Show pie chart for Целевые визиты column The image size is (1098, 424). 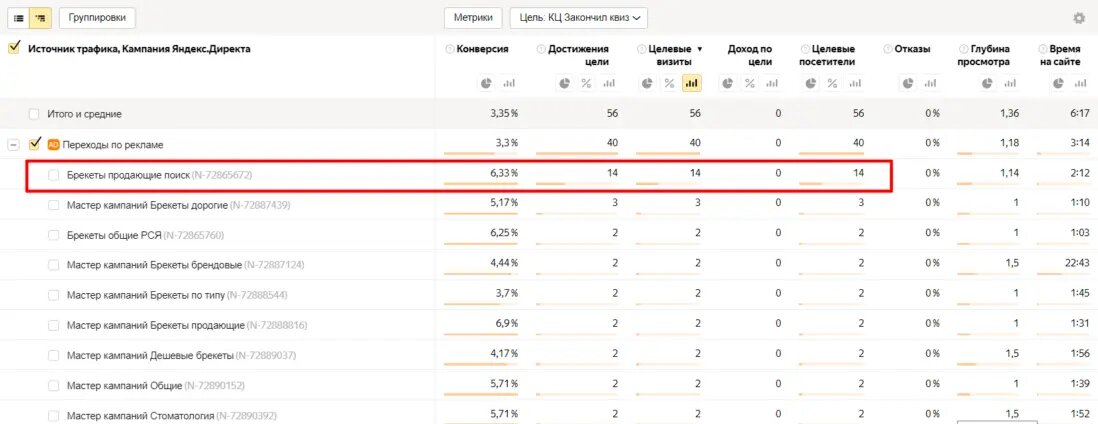[647, 83]
